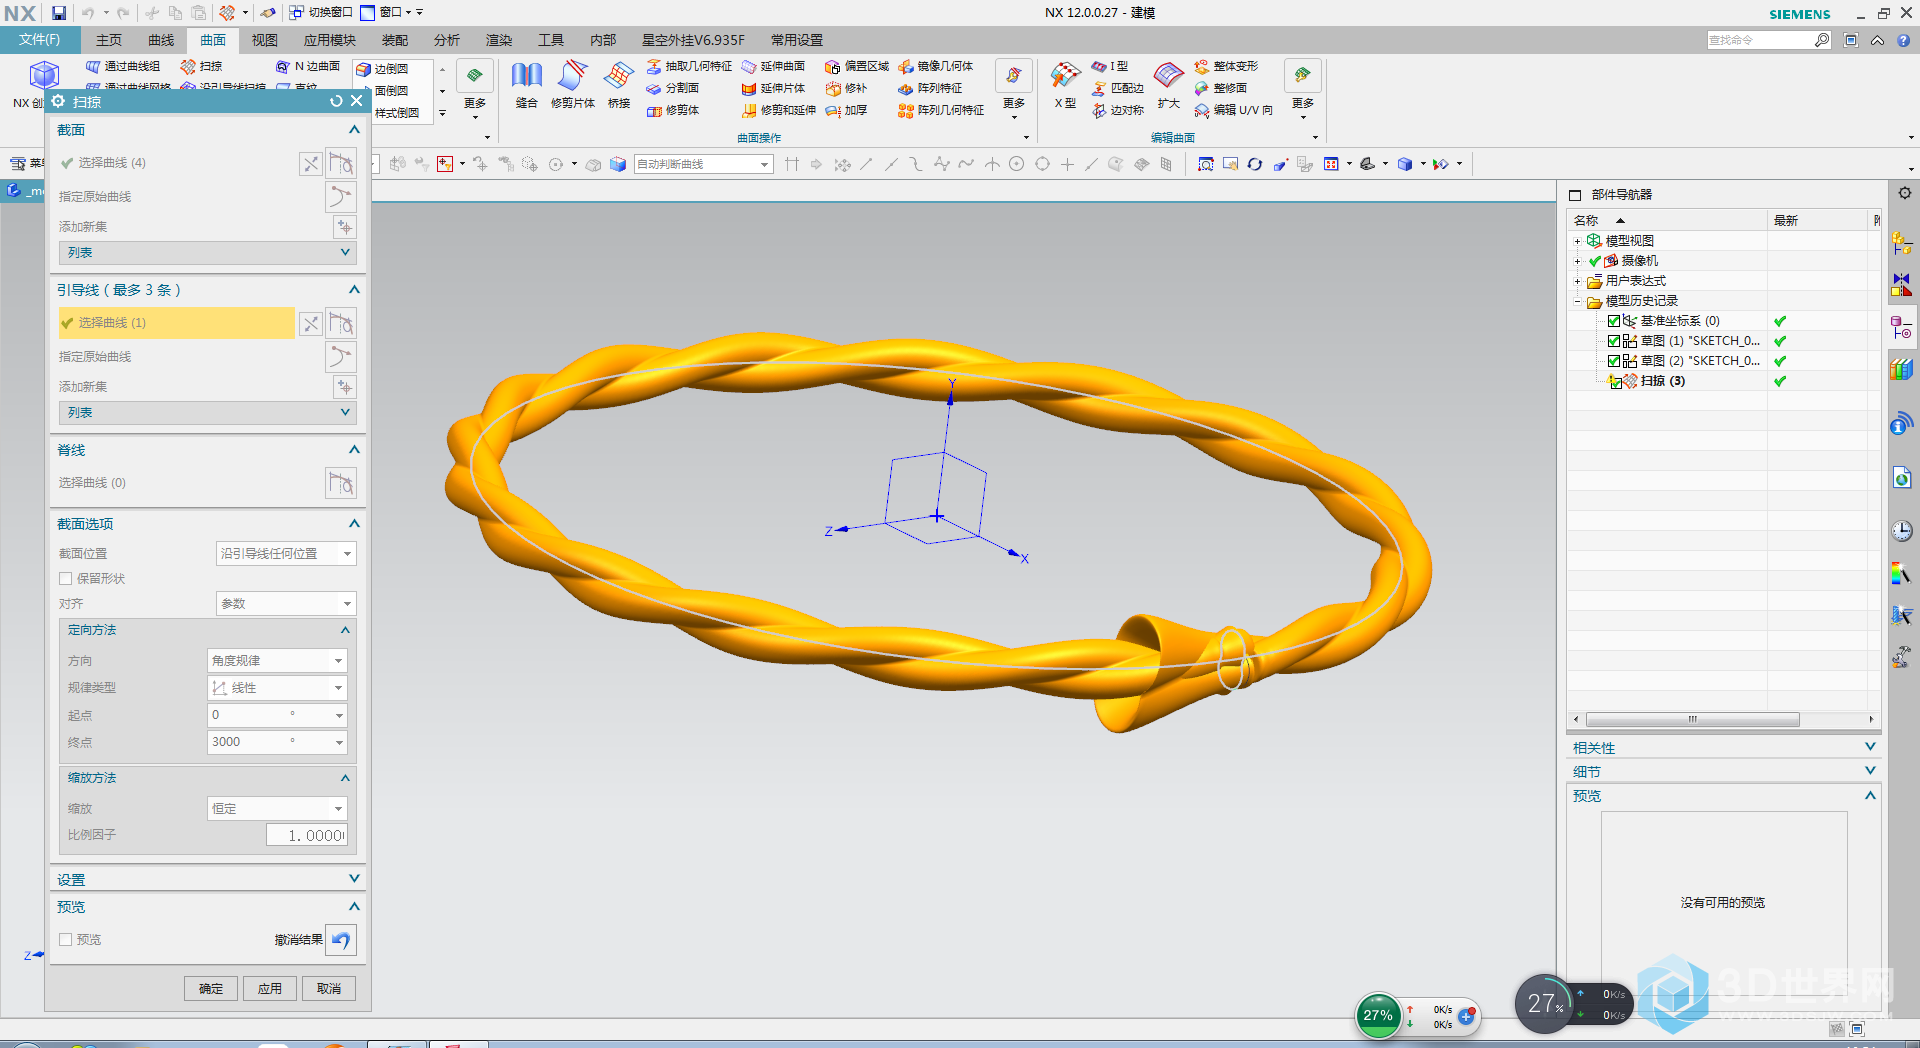Toggle the 草图 (2) SKETCH checkbox
The width and height of the screenshot is (1920, 1048).
coord(1614,361)
